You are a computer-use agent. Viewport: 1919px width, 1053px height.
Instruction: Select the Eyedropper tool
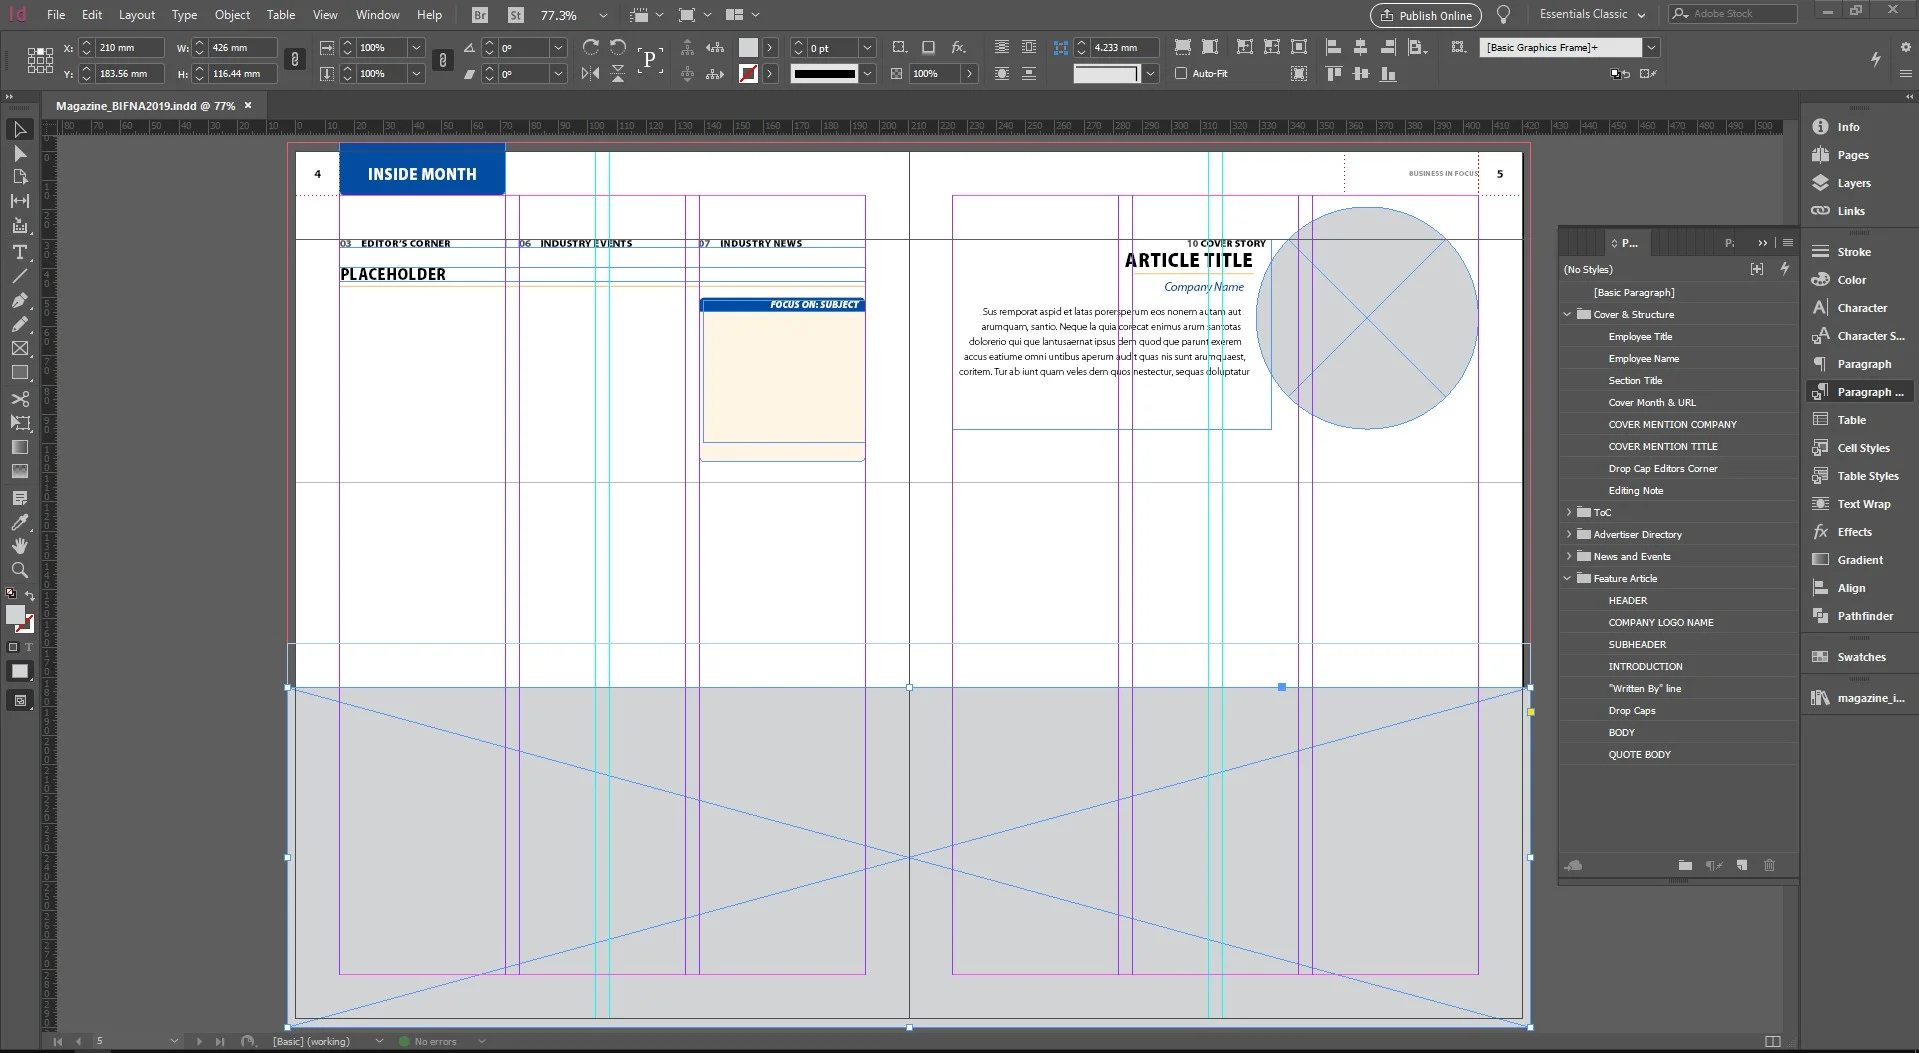[19, 522]
